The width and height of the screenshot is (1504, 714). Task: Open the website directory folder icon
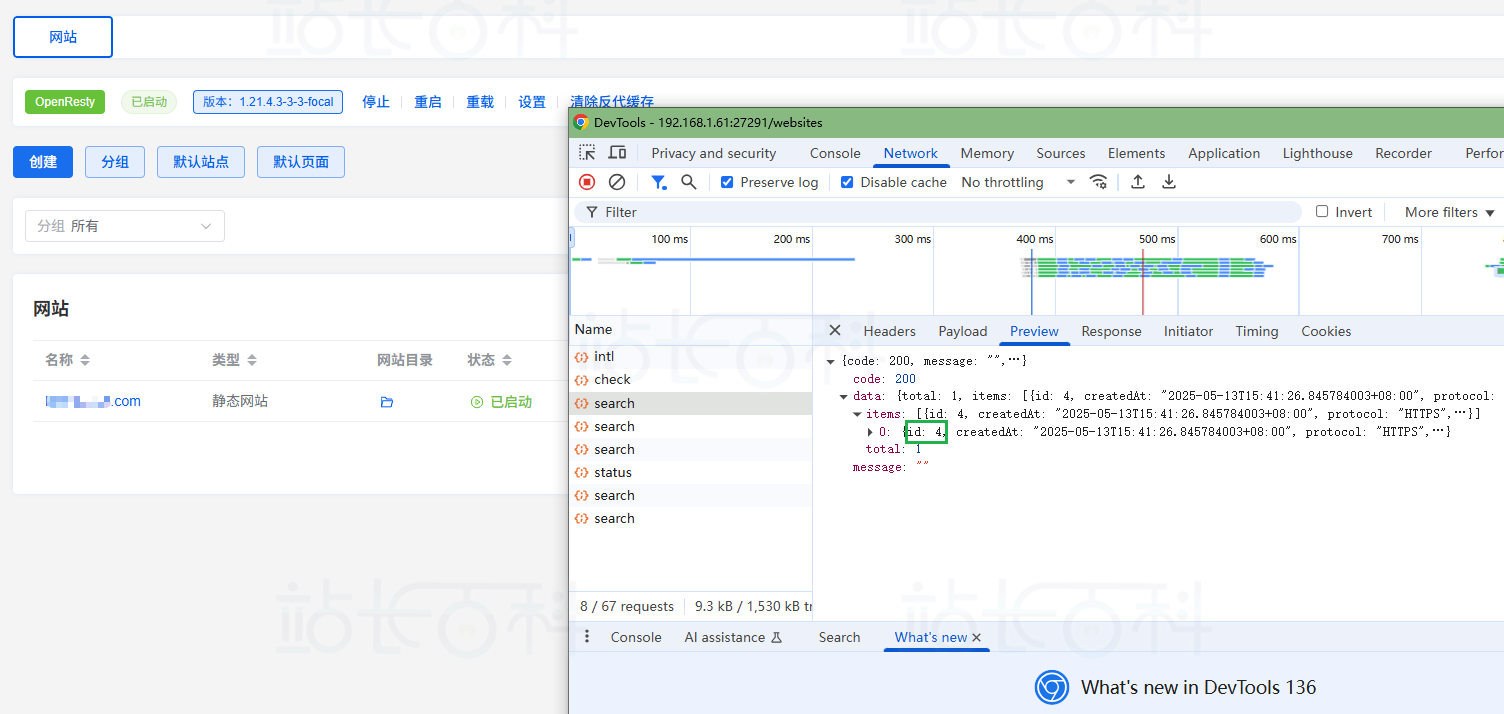387,402
